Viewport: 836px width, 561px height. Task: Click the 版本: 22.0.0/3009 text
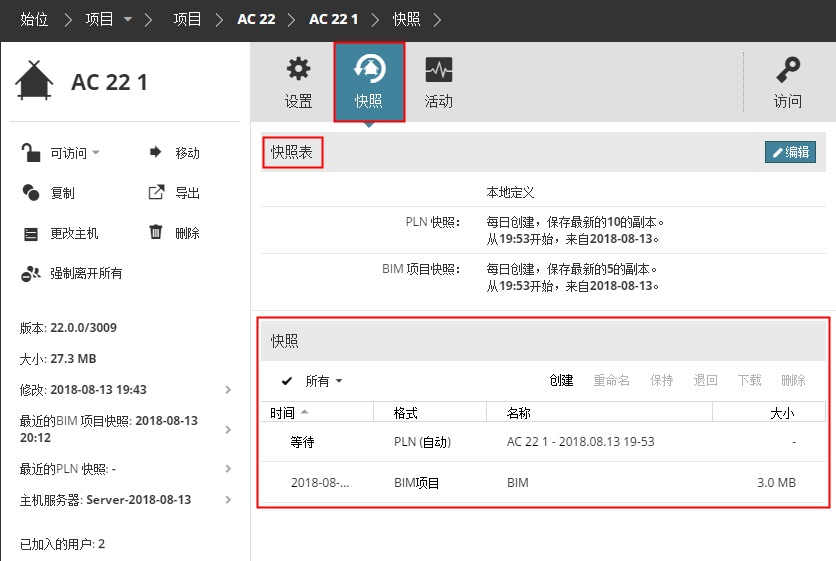pos(68,327)
